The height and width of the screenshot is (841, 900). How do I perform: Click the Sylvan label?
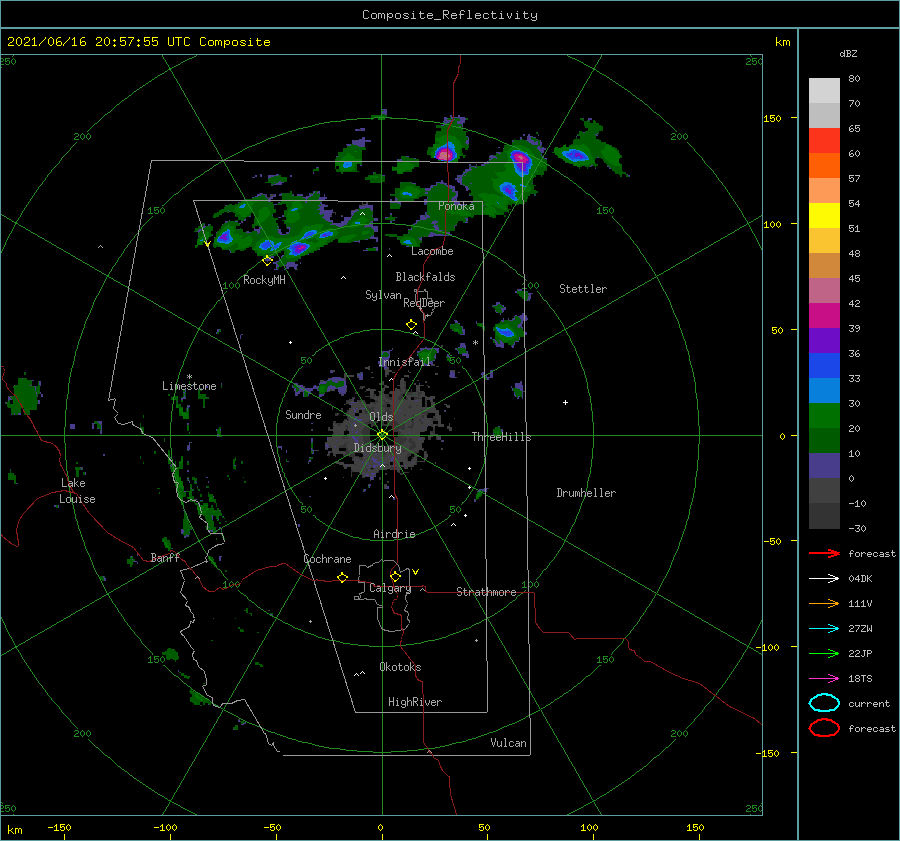[x=383, y=295]
